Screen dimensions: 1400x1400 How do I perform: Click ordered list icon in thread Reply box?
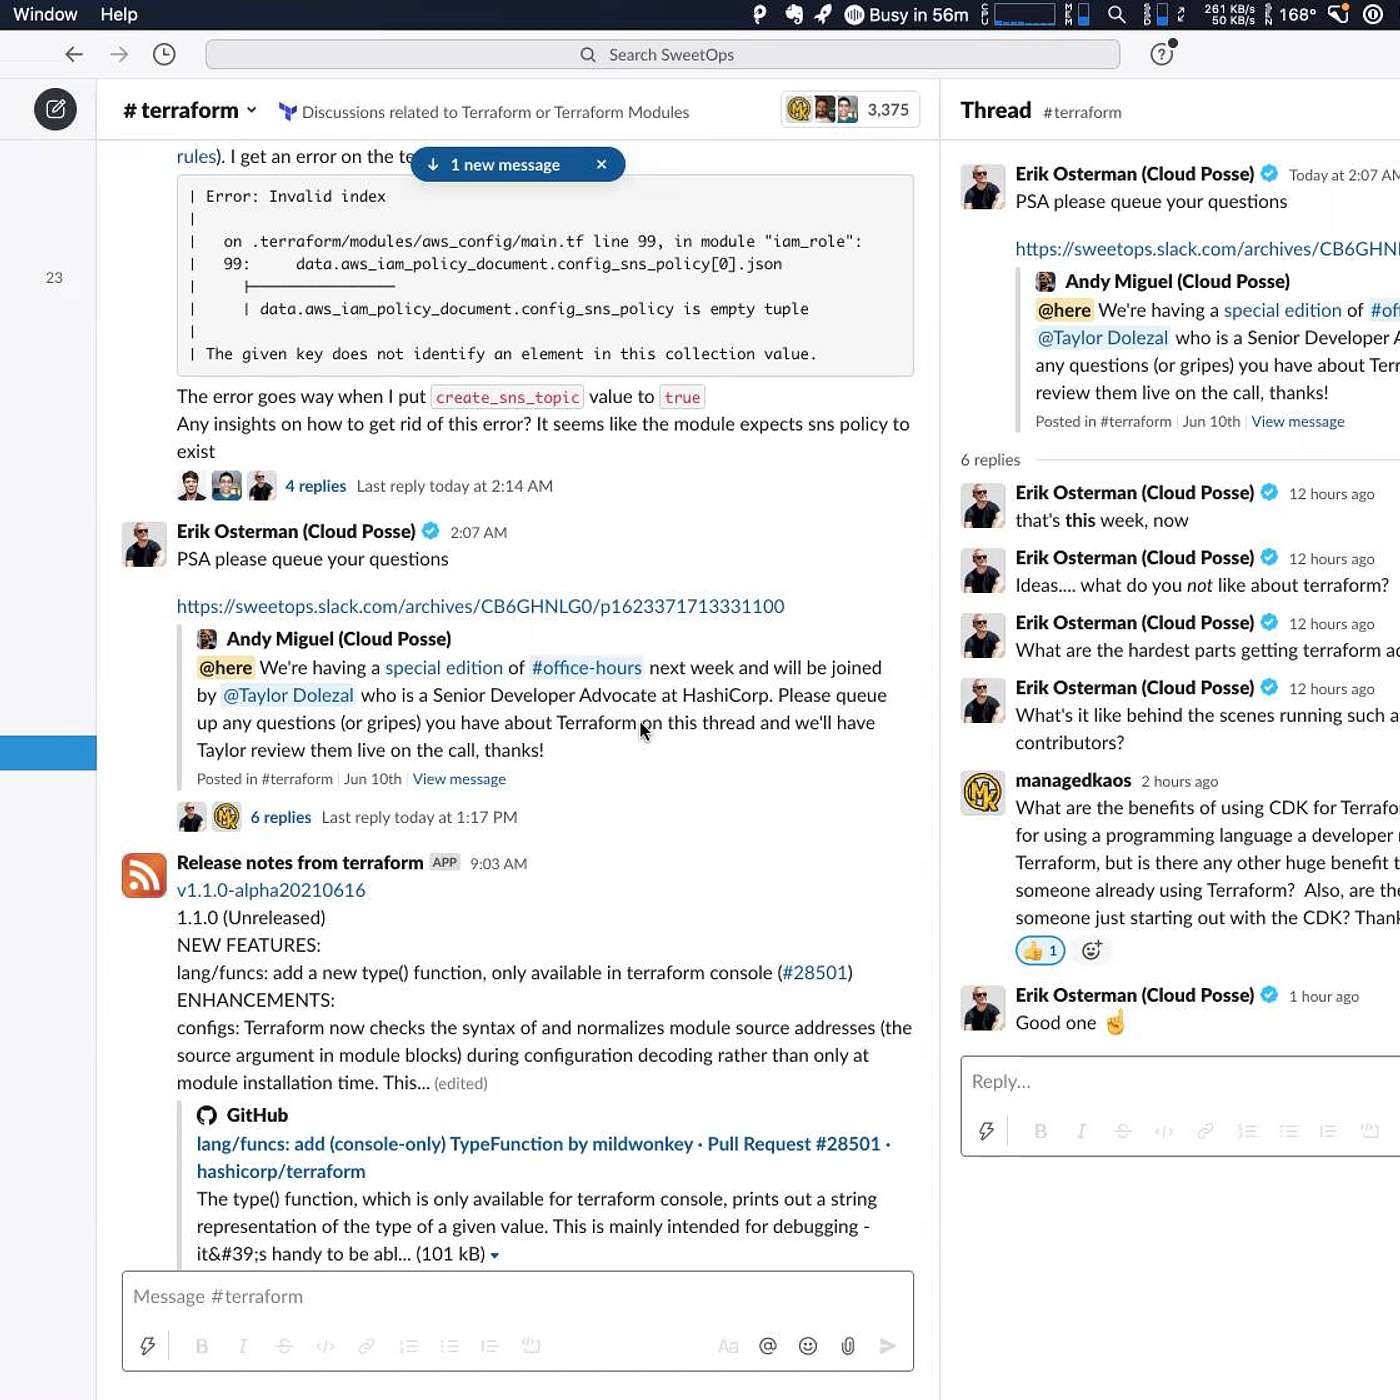coord(1247,1131)
